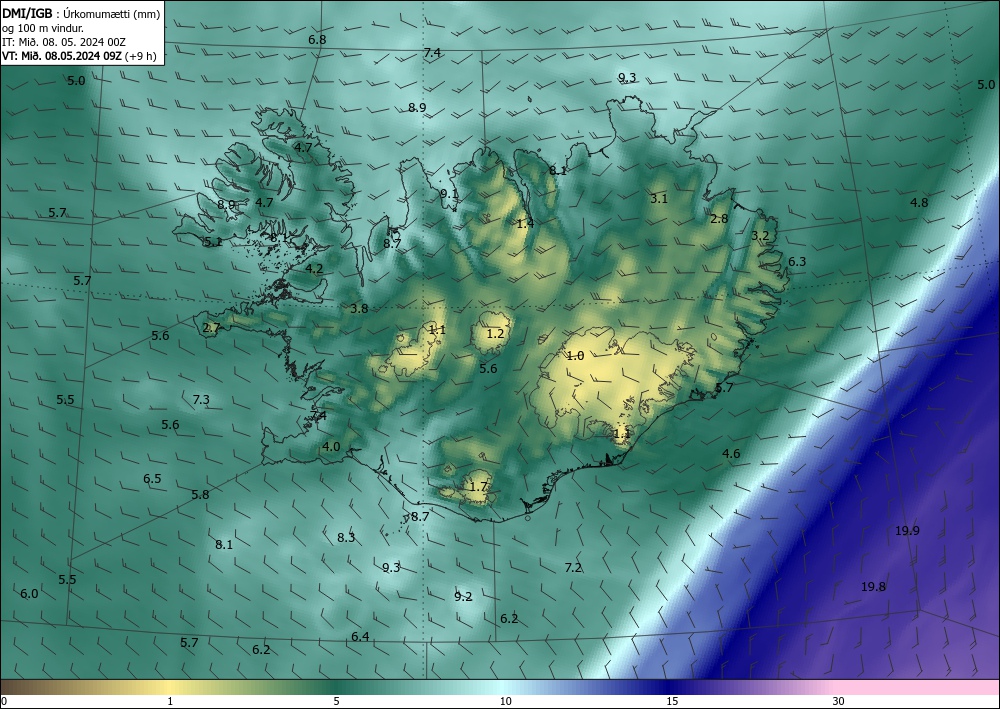
Task: Click the legend tick label 15
Action: (672, 701)
